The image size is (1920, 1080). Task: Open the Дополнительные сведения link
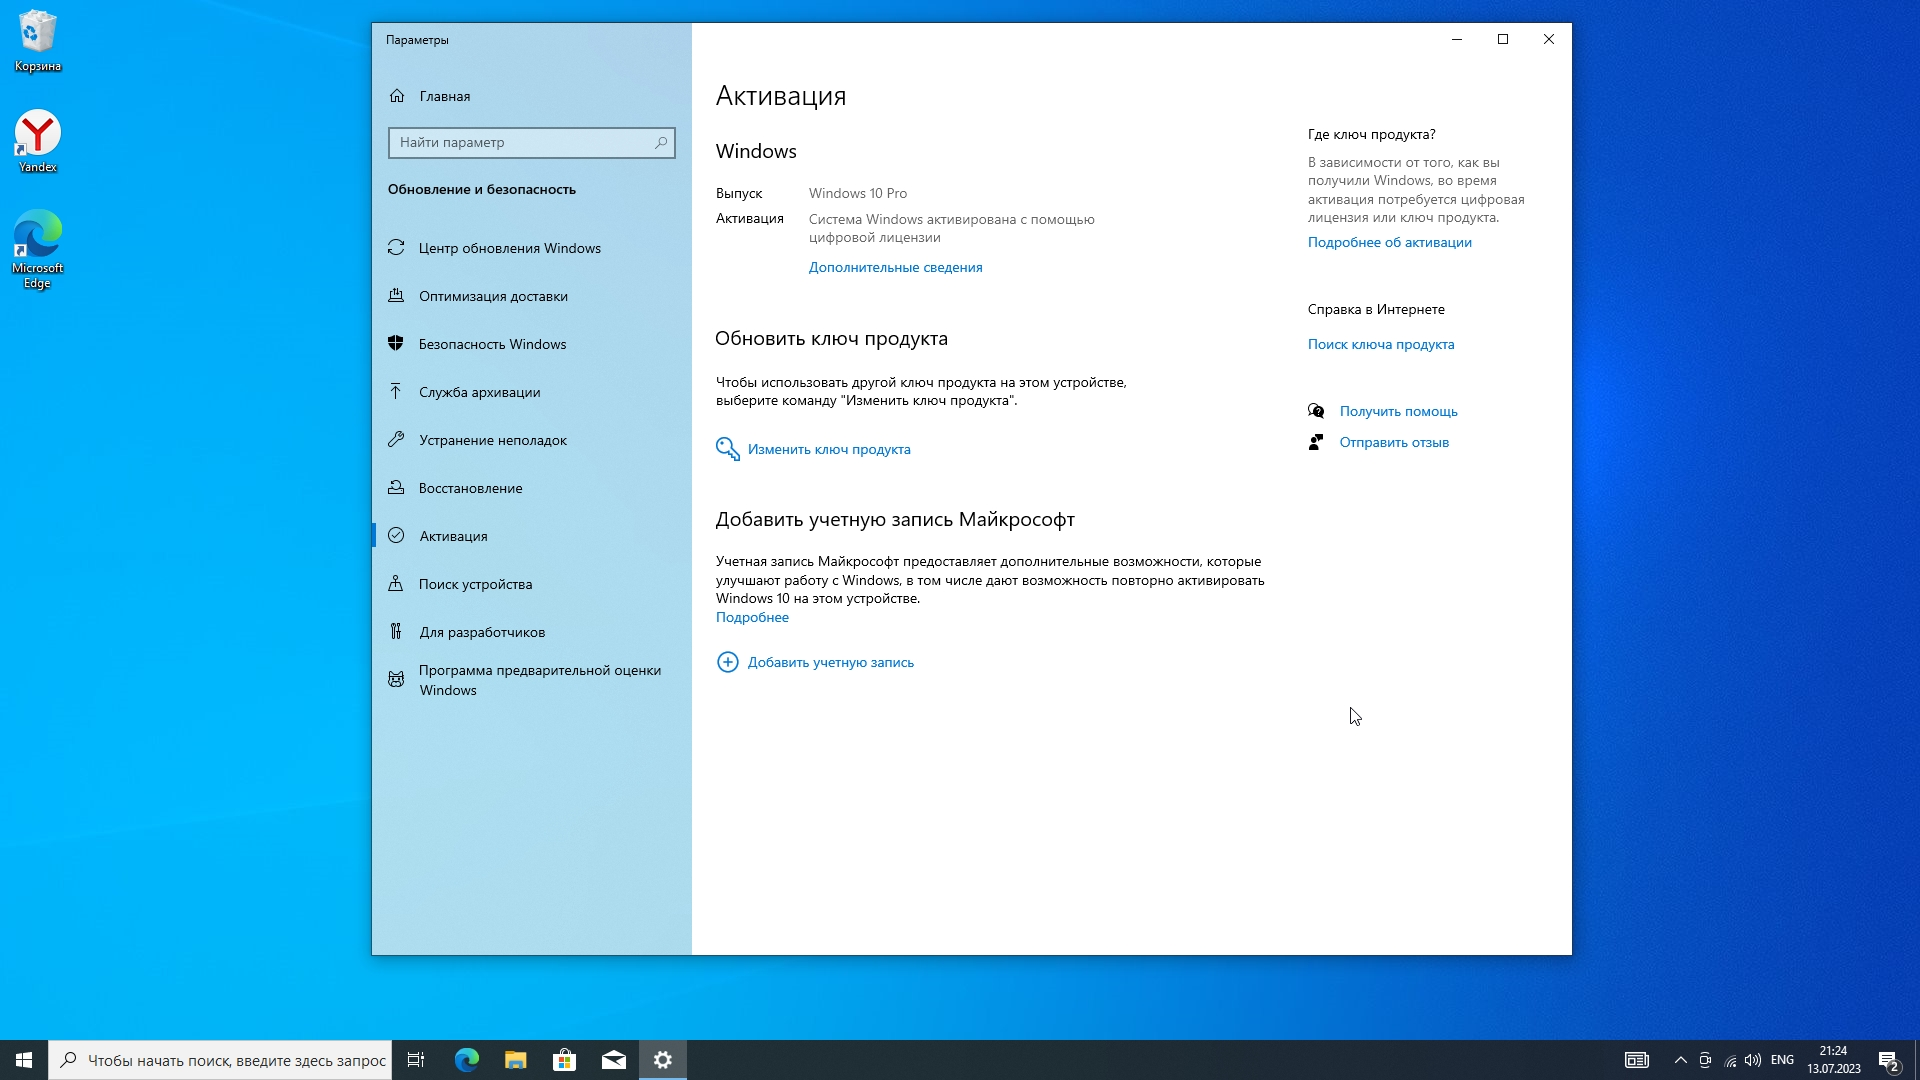click(895, 267)
